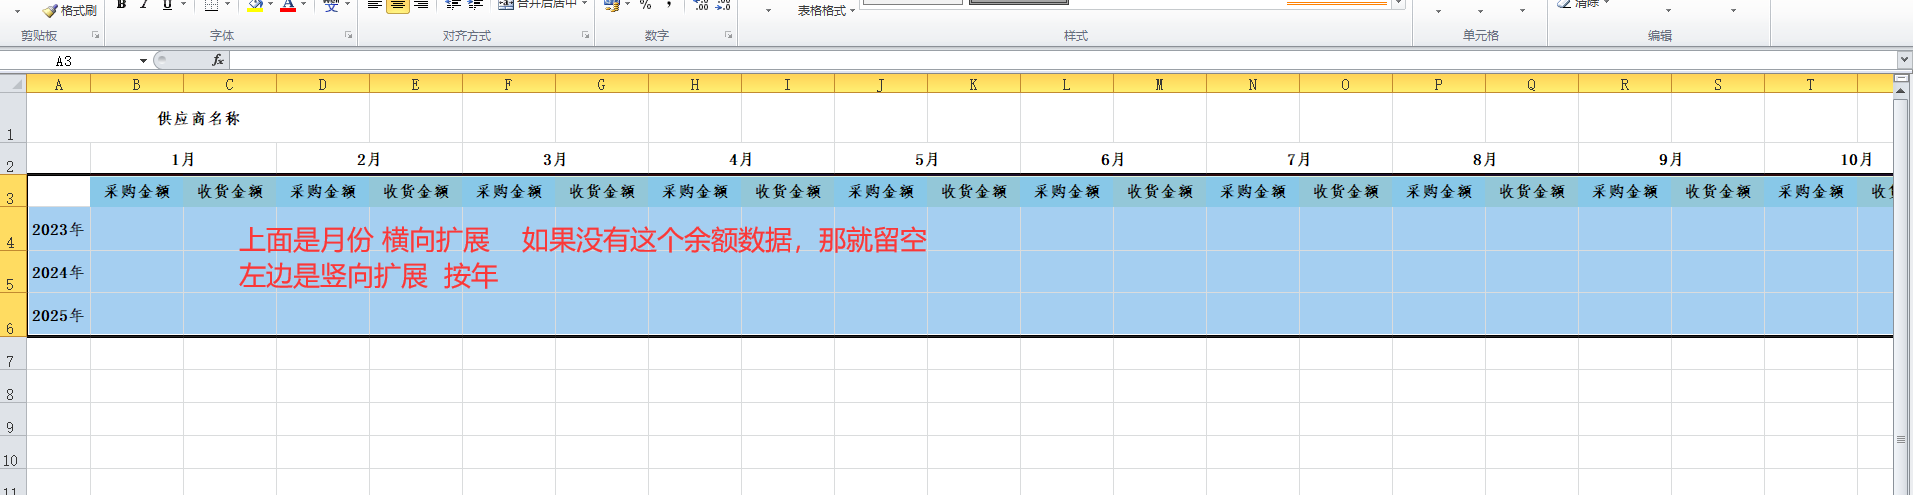Click inside the formula bar input

(x=1000, y=60)
